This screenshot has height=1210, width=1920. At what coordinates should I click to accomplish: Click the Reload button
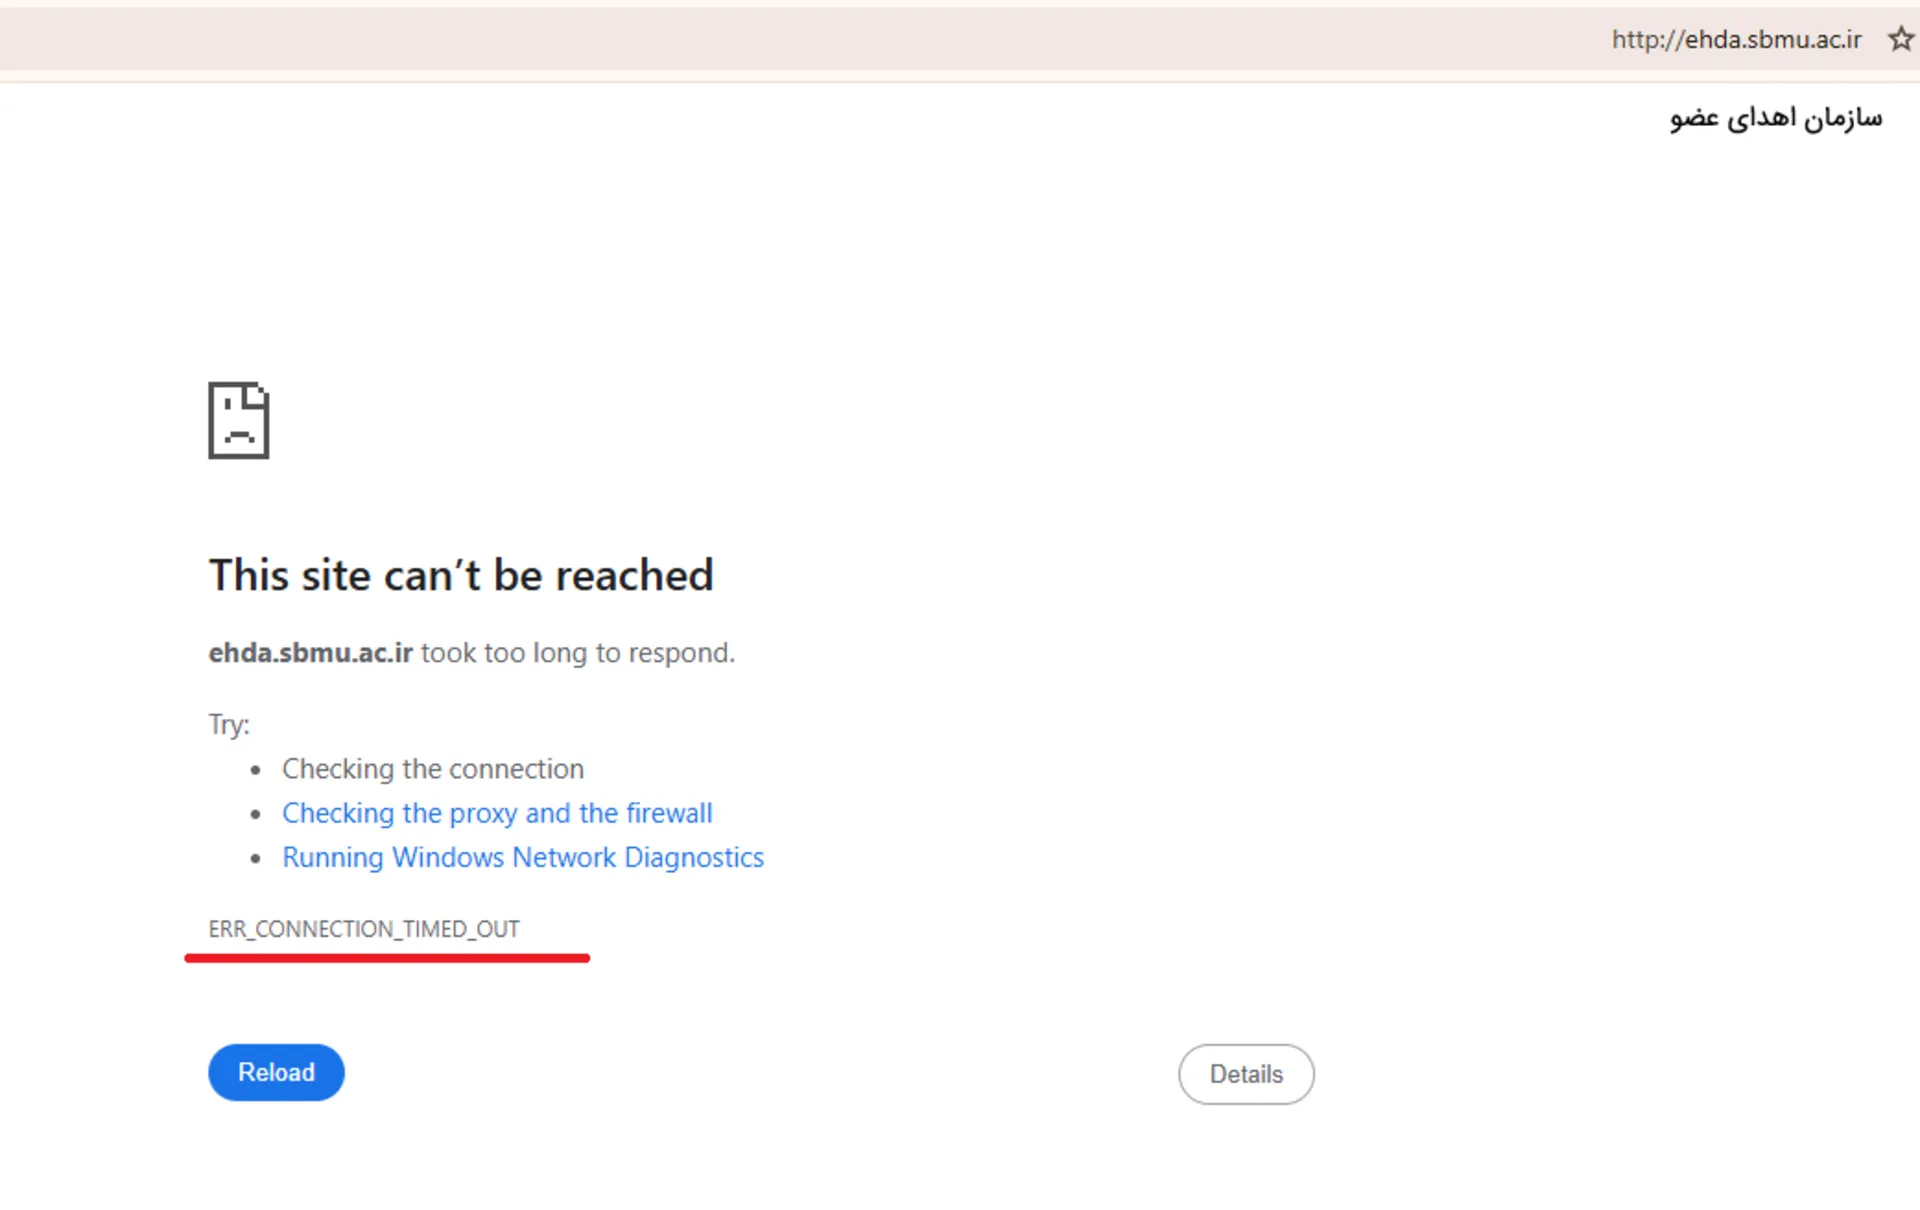[x=276, y=1072]
